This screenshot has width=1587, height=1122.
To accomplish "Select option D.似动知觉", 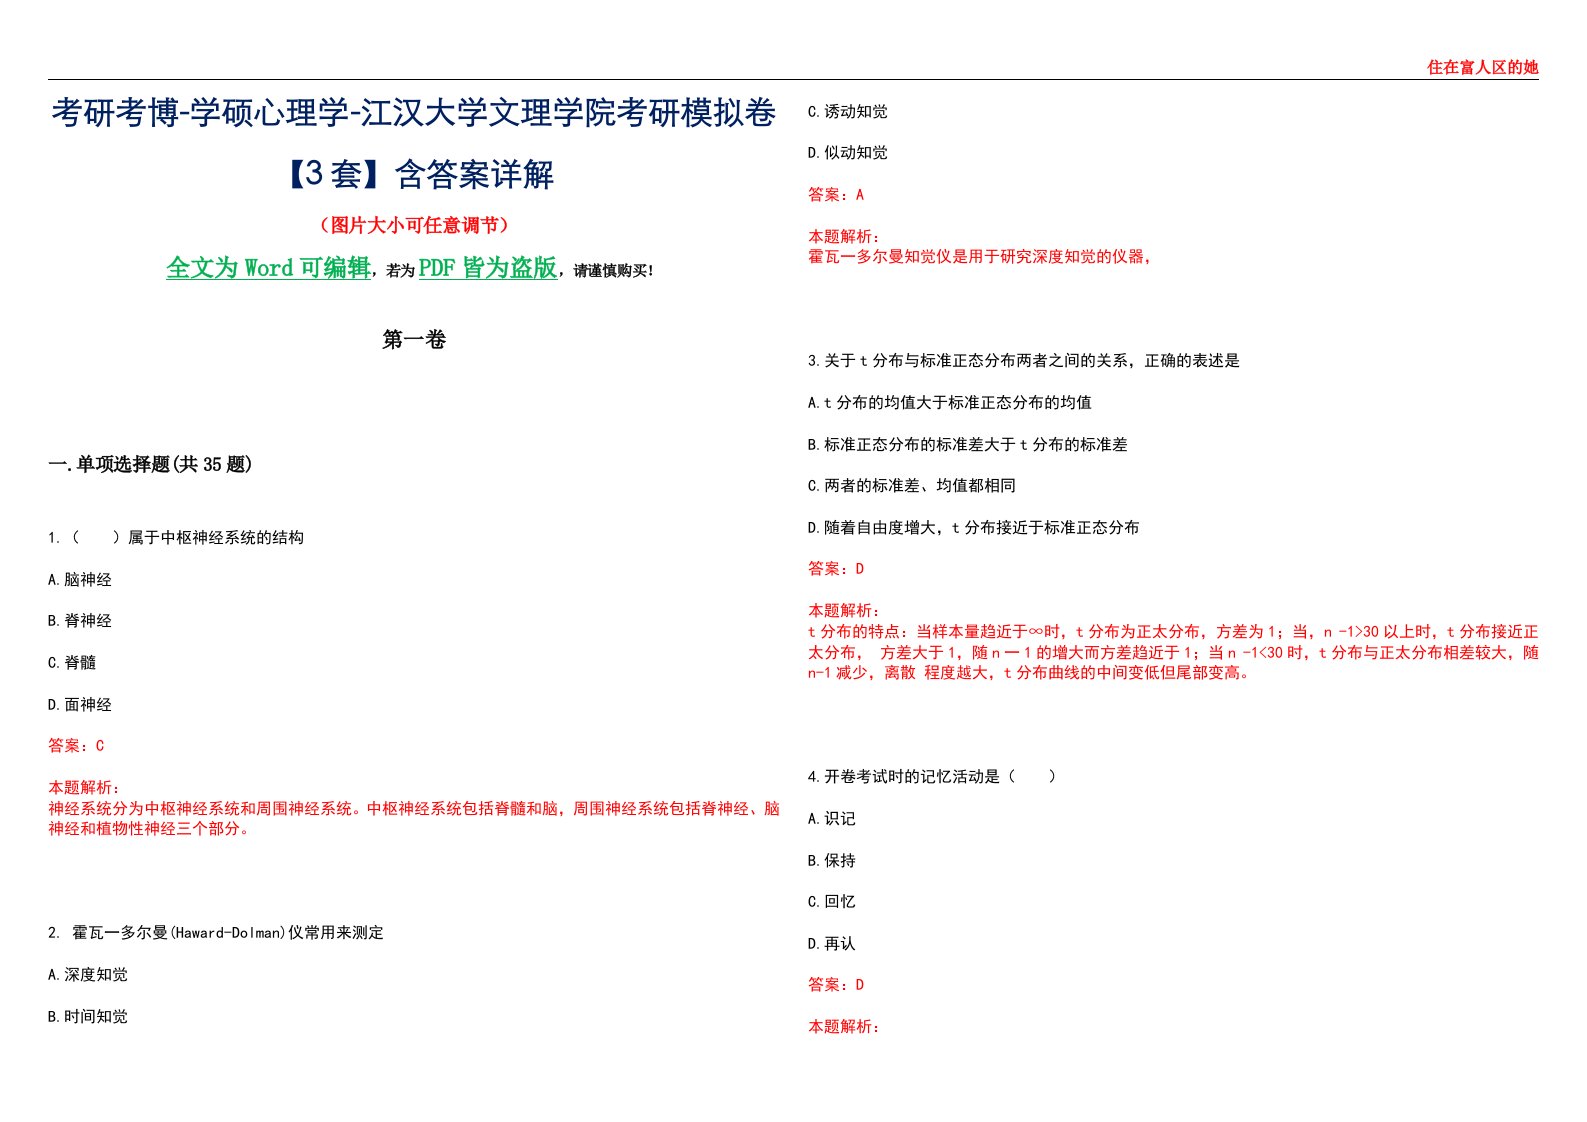I will 848,153.
